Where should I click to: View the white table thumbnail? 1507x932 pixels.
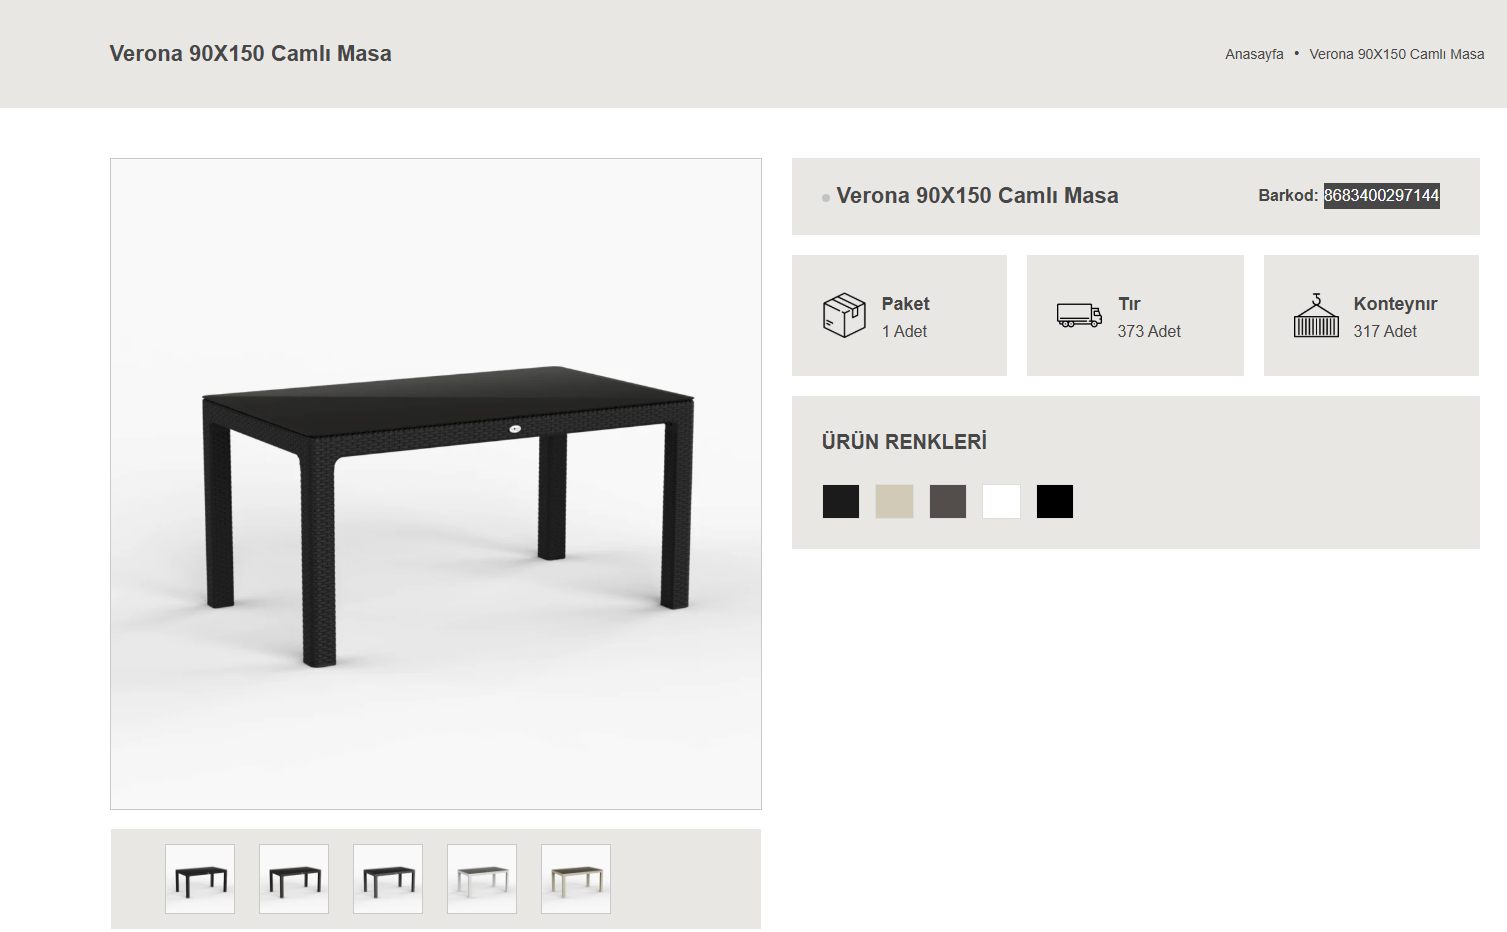pyautogui.click(x=482, y=879)
